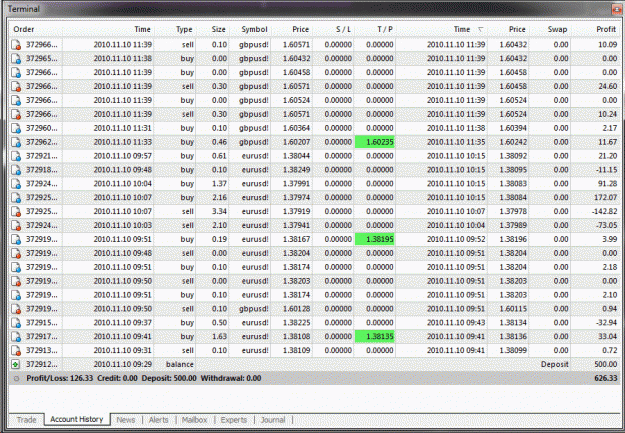
Task: Select the sell order icon in the 24.60 profit row
Action: pyautogui.click(x=16, y=87)
